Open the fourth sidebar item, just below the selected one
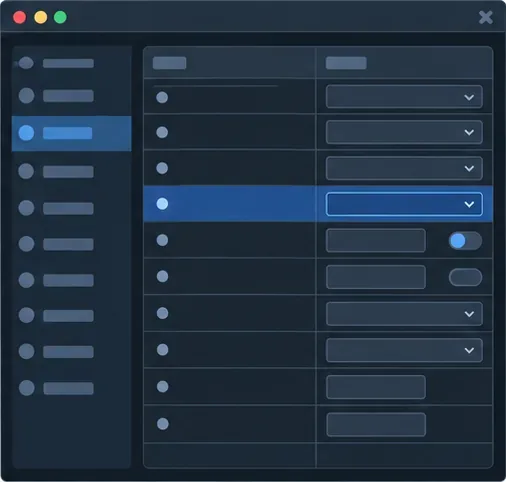Screen dimensions: 506x482 (x=56, y=171)
